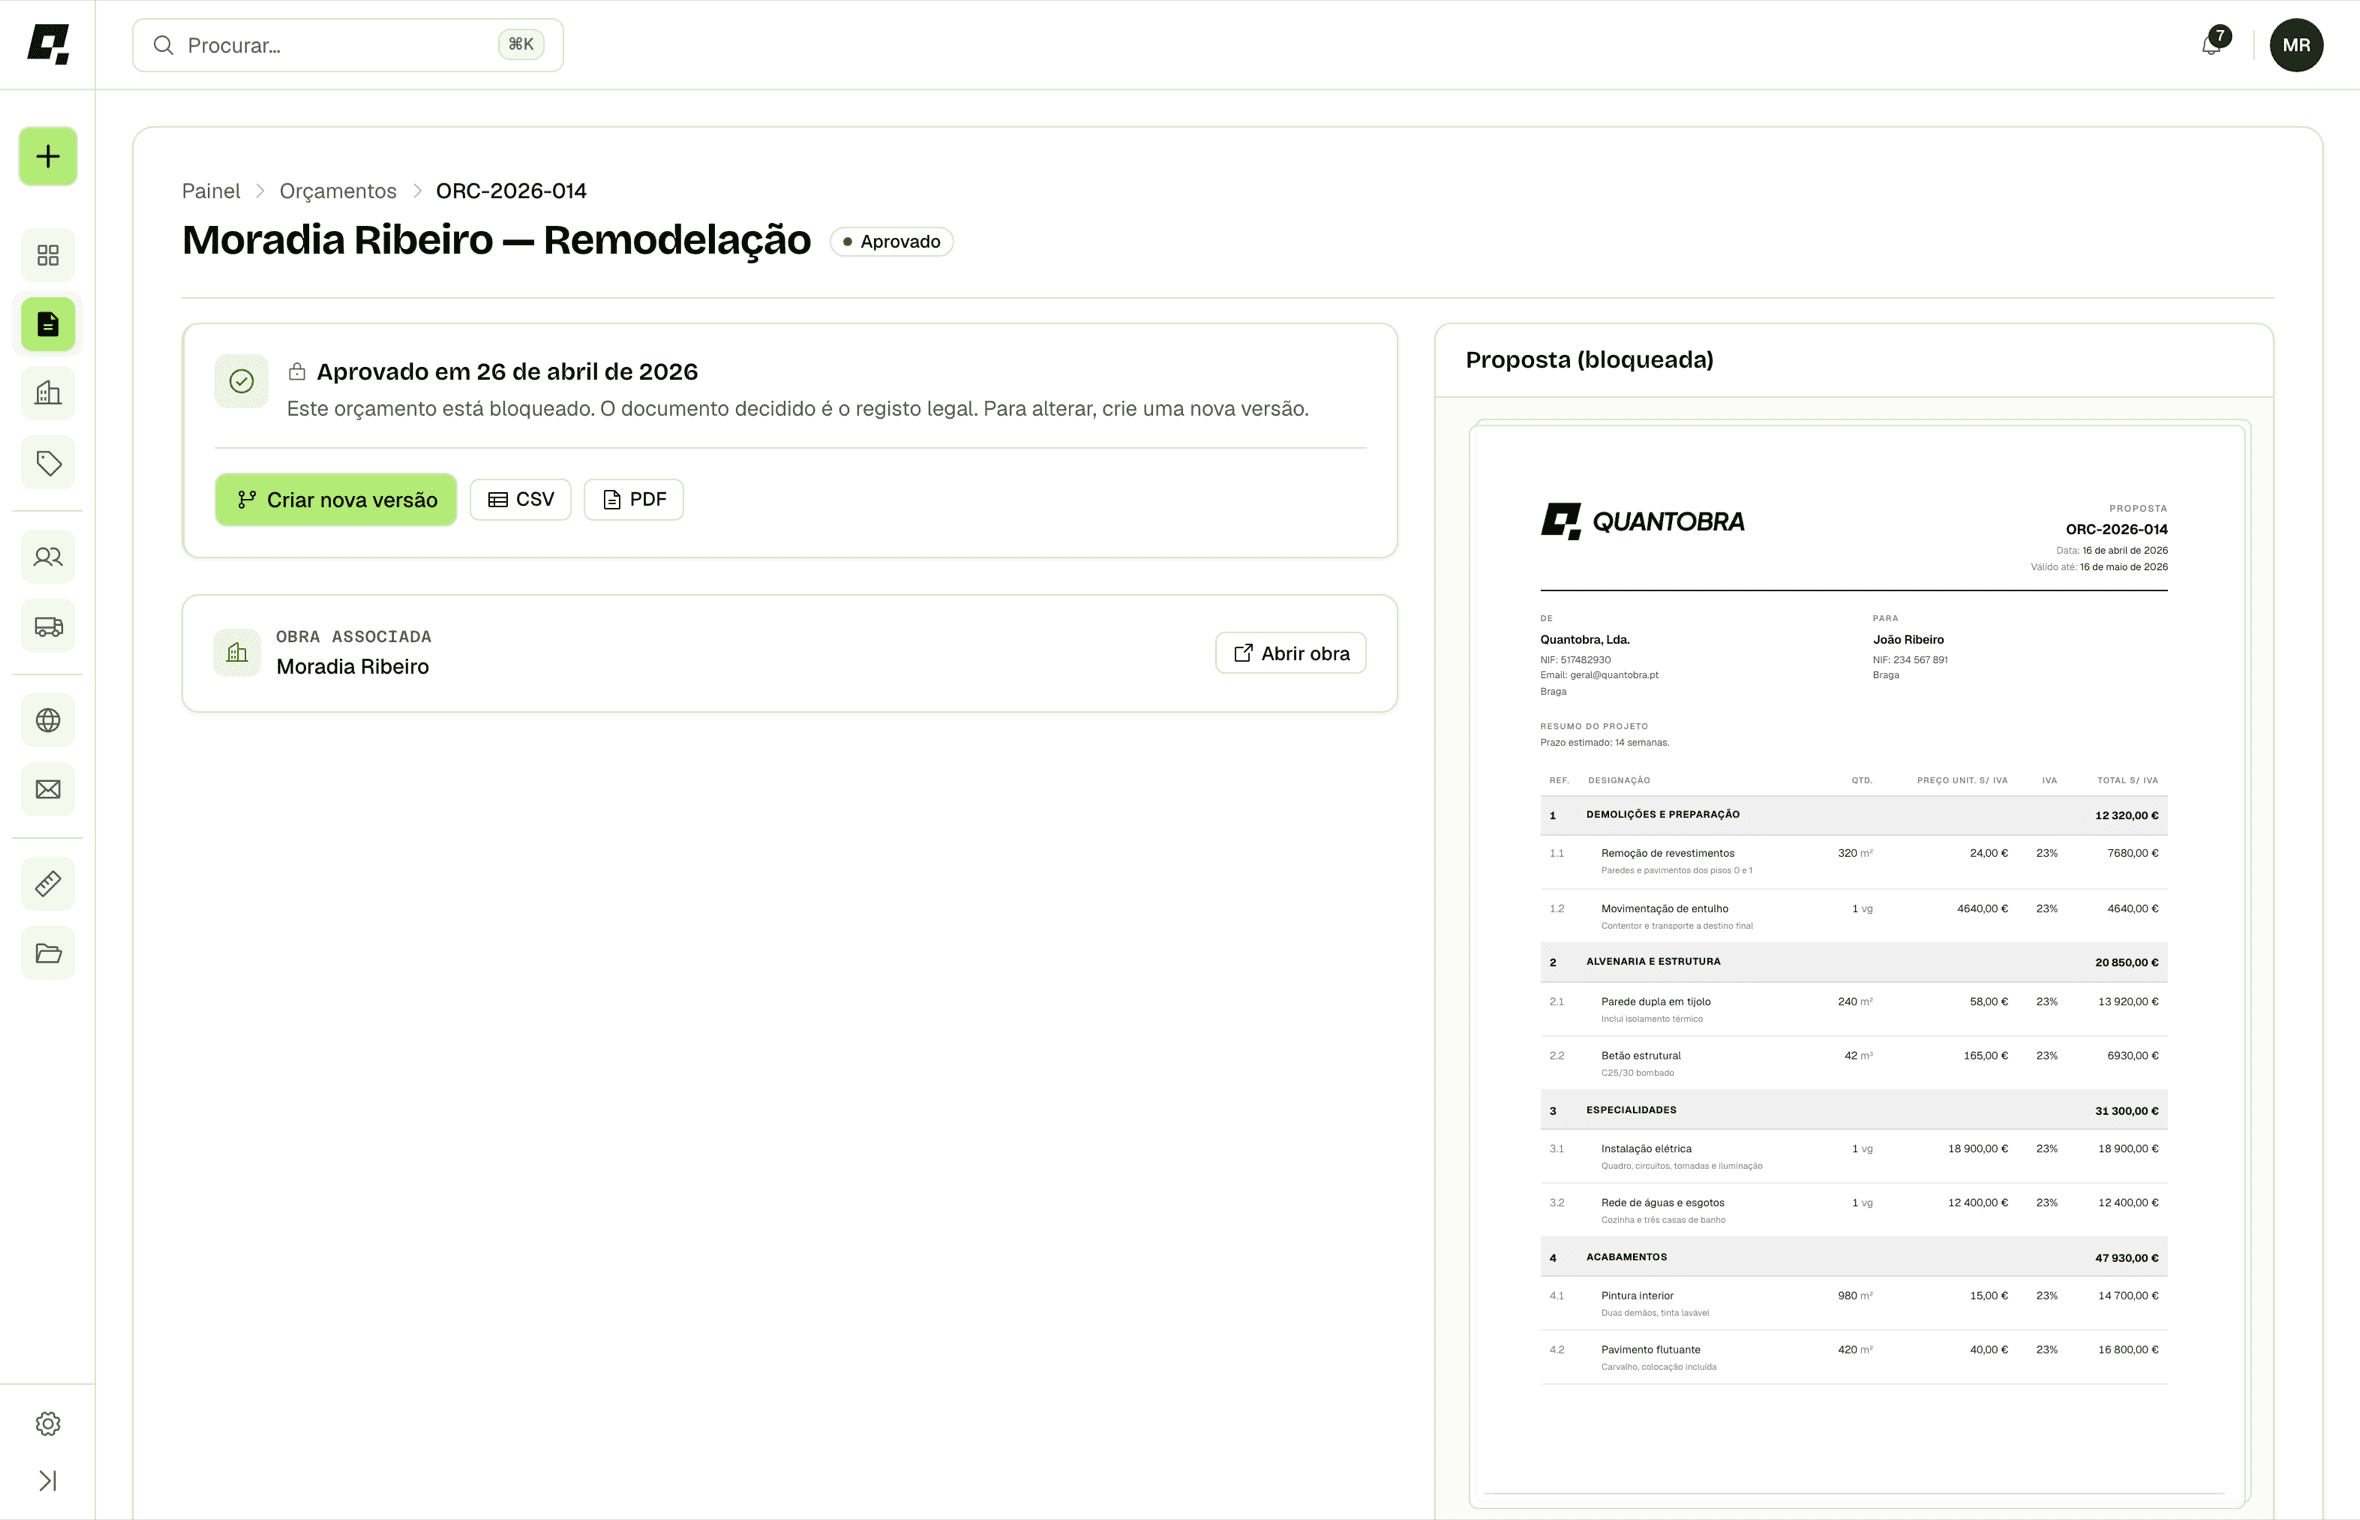Click the Proposta (bloqueada) panel heading
The image size is (2360, 1520).
[1589, 360]
